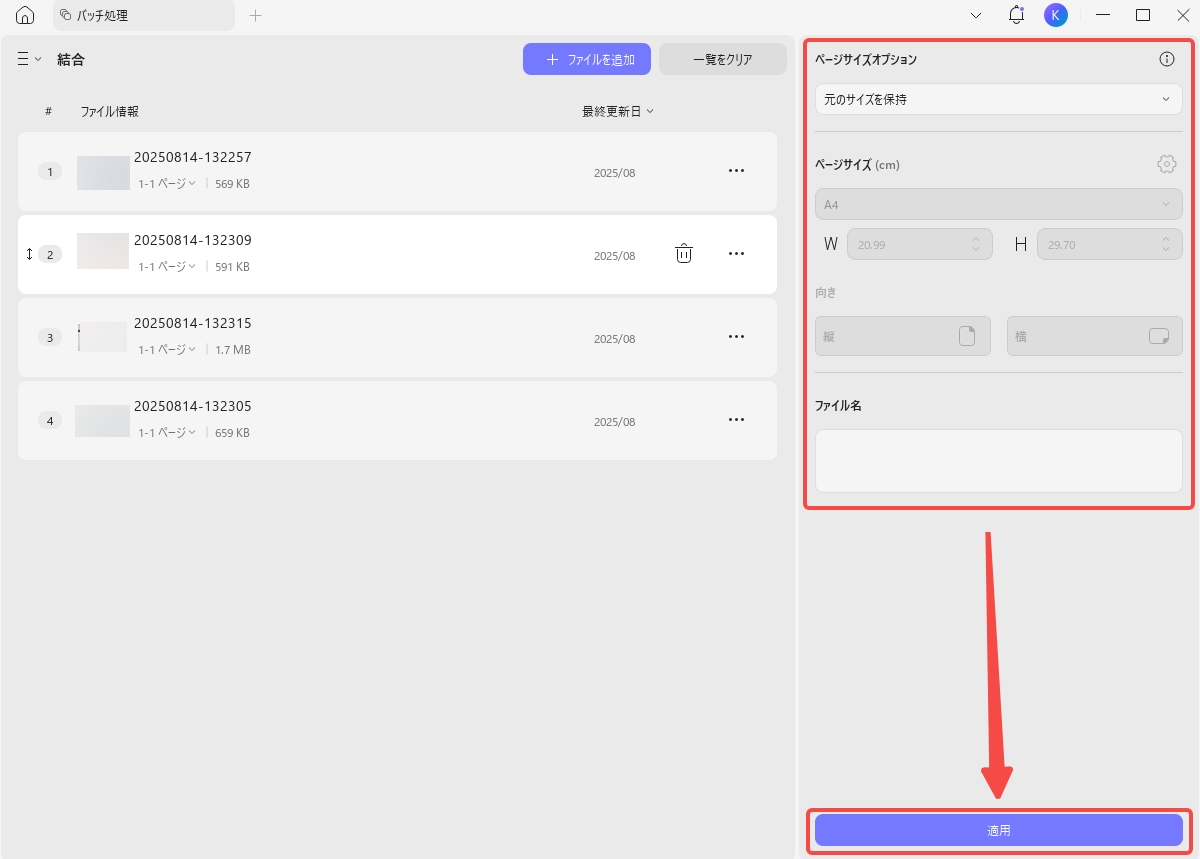
Task: Open the K user account avatar
Action: [1055, 15]
